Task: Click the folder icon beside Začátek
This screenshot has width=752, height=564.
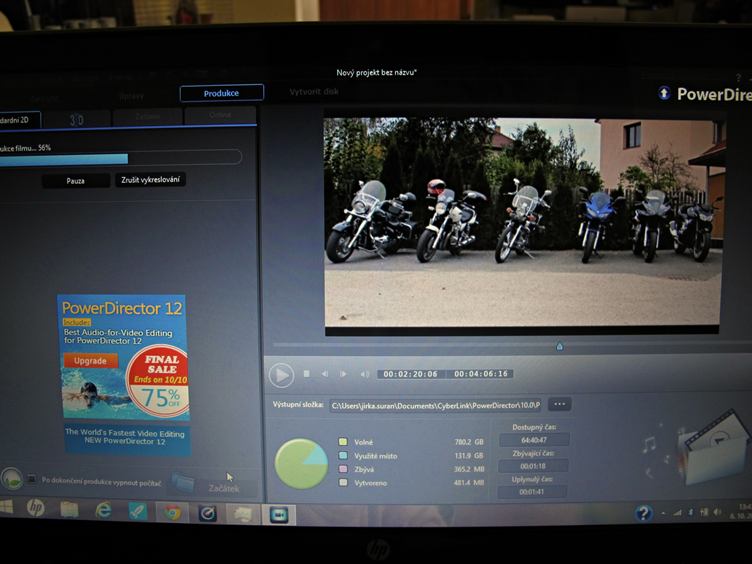Action: pos(183,483)
